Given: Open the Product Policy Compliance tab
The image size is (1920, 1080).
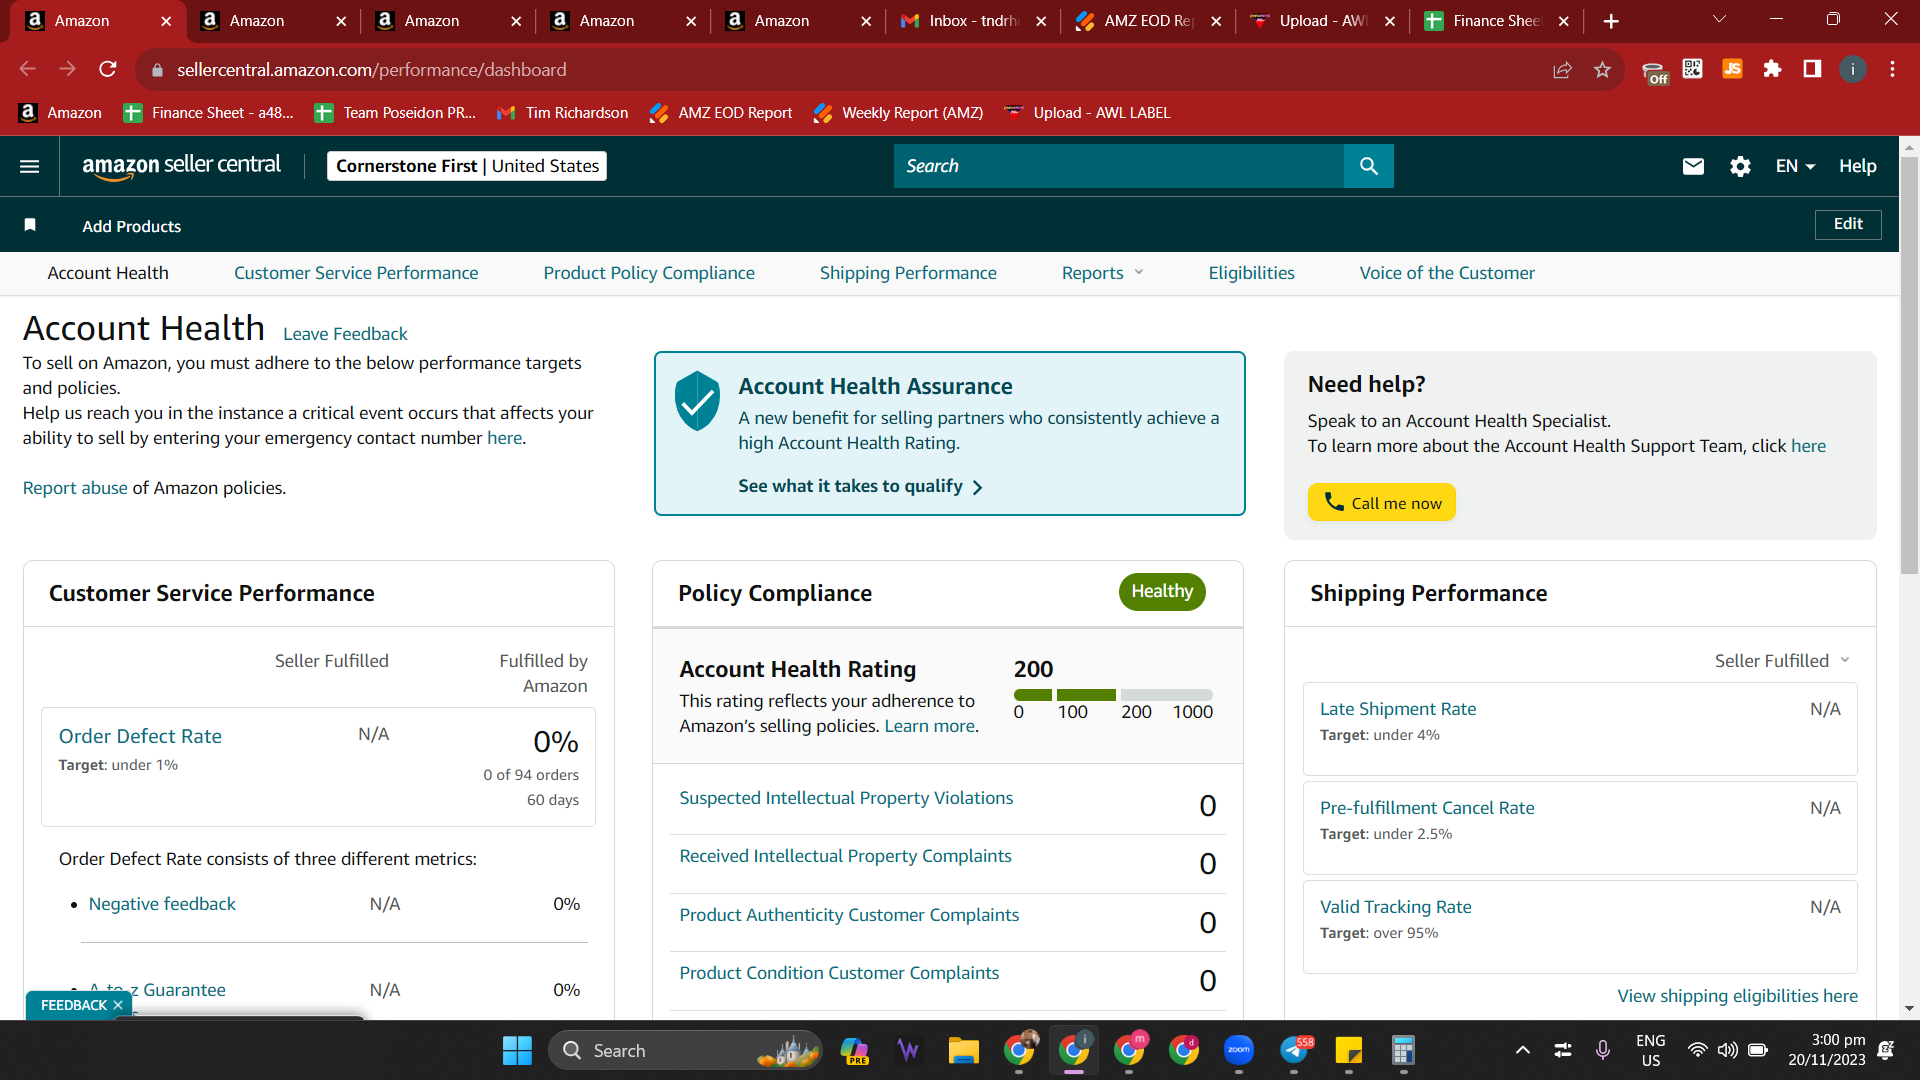Looking at the screenshot, I should tap(649, 273).
